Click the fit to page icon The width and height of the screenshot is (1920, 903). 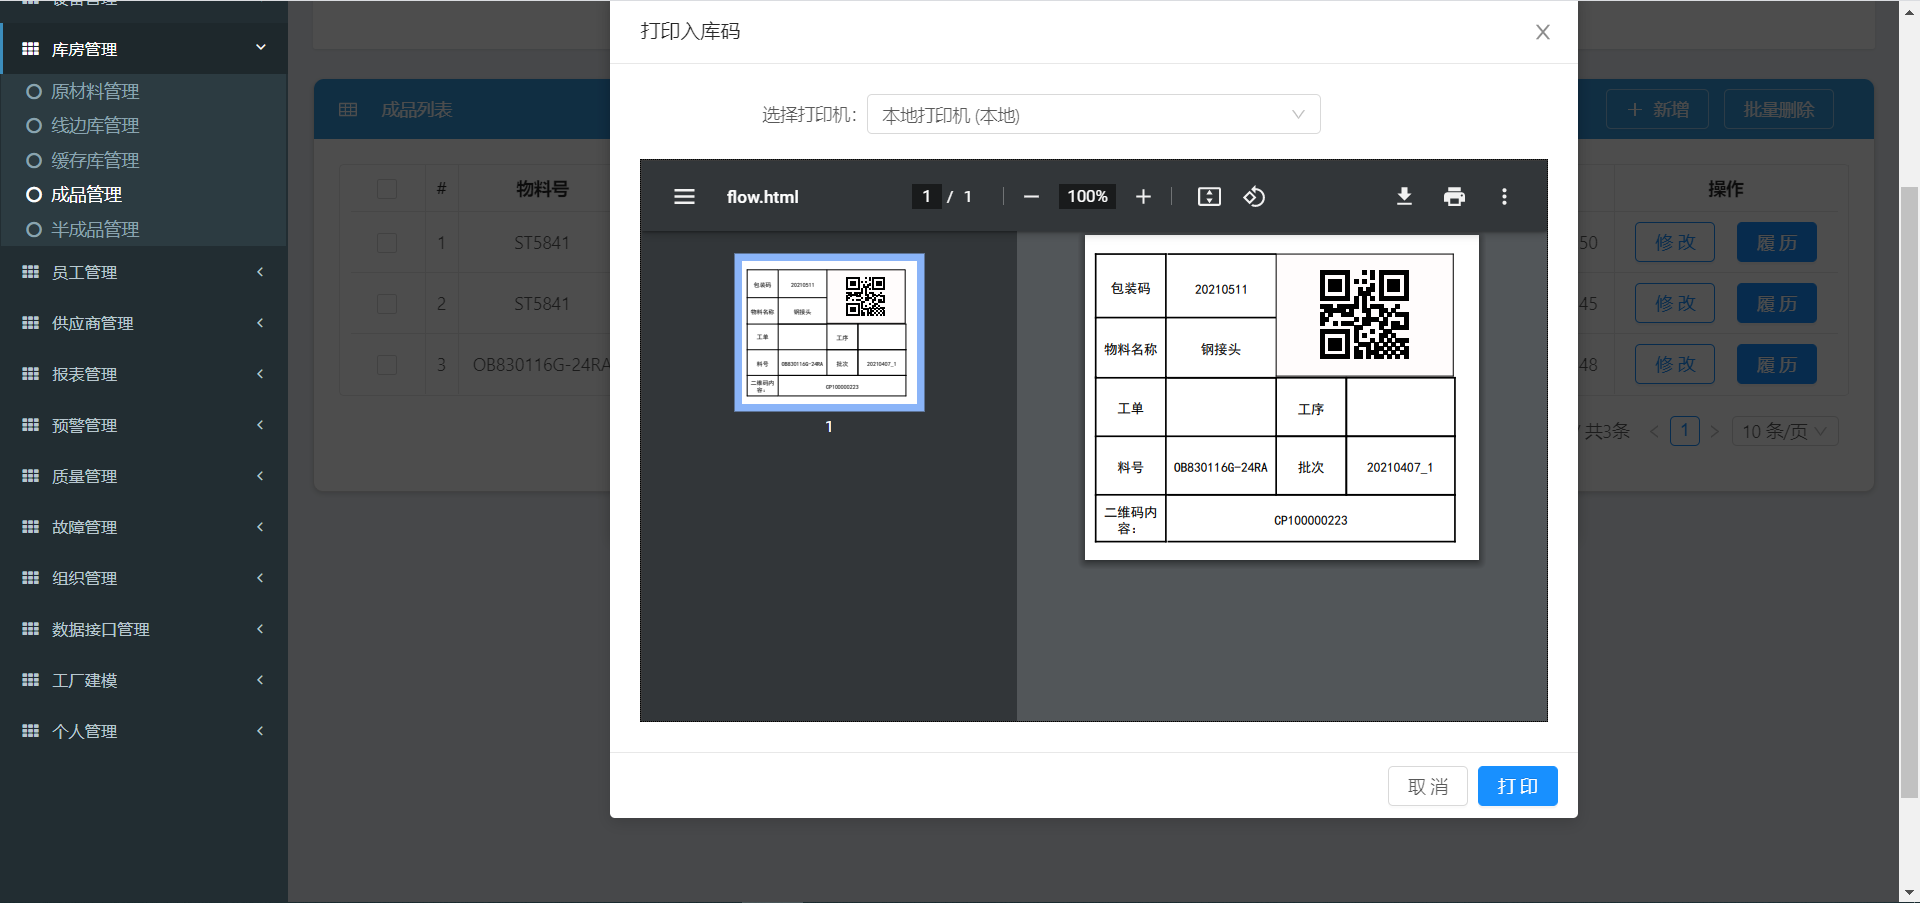pyautogui.click(x=1209, y=197)
